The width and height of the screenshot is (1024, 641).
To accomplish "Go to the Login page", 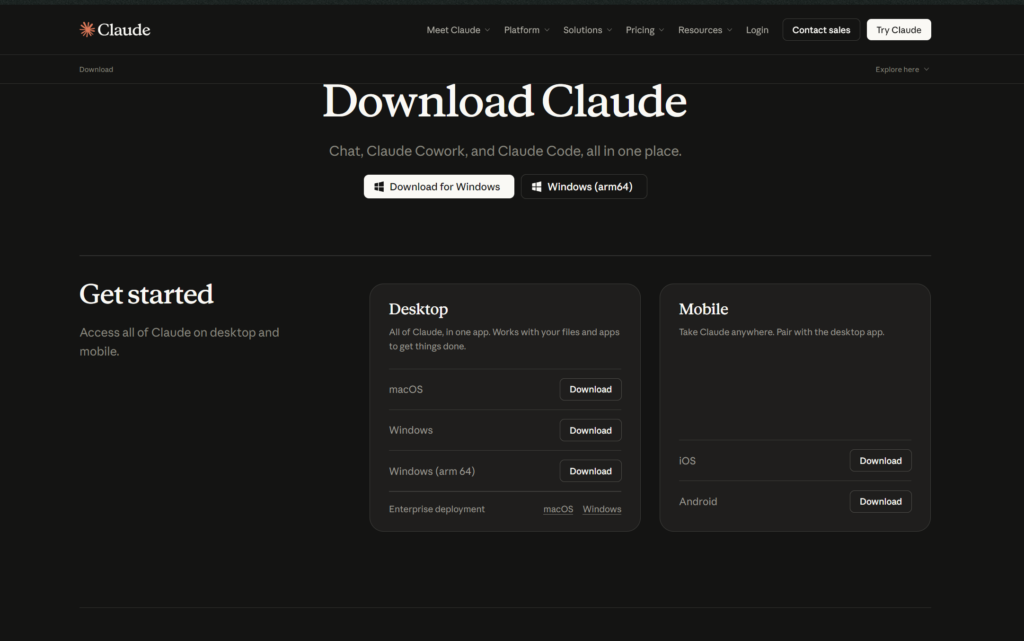I will pyautogui.click(x=757, y=30).
